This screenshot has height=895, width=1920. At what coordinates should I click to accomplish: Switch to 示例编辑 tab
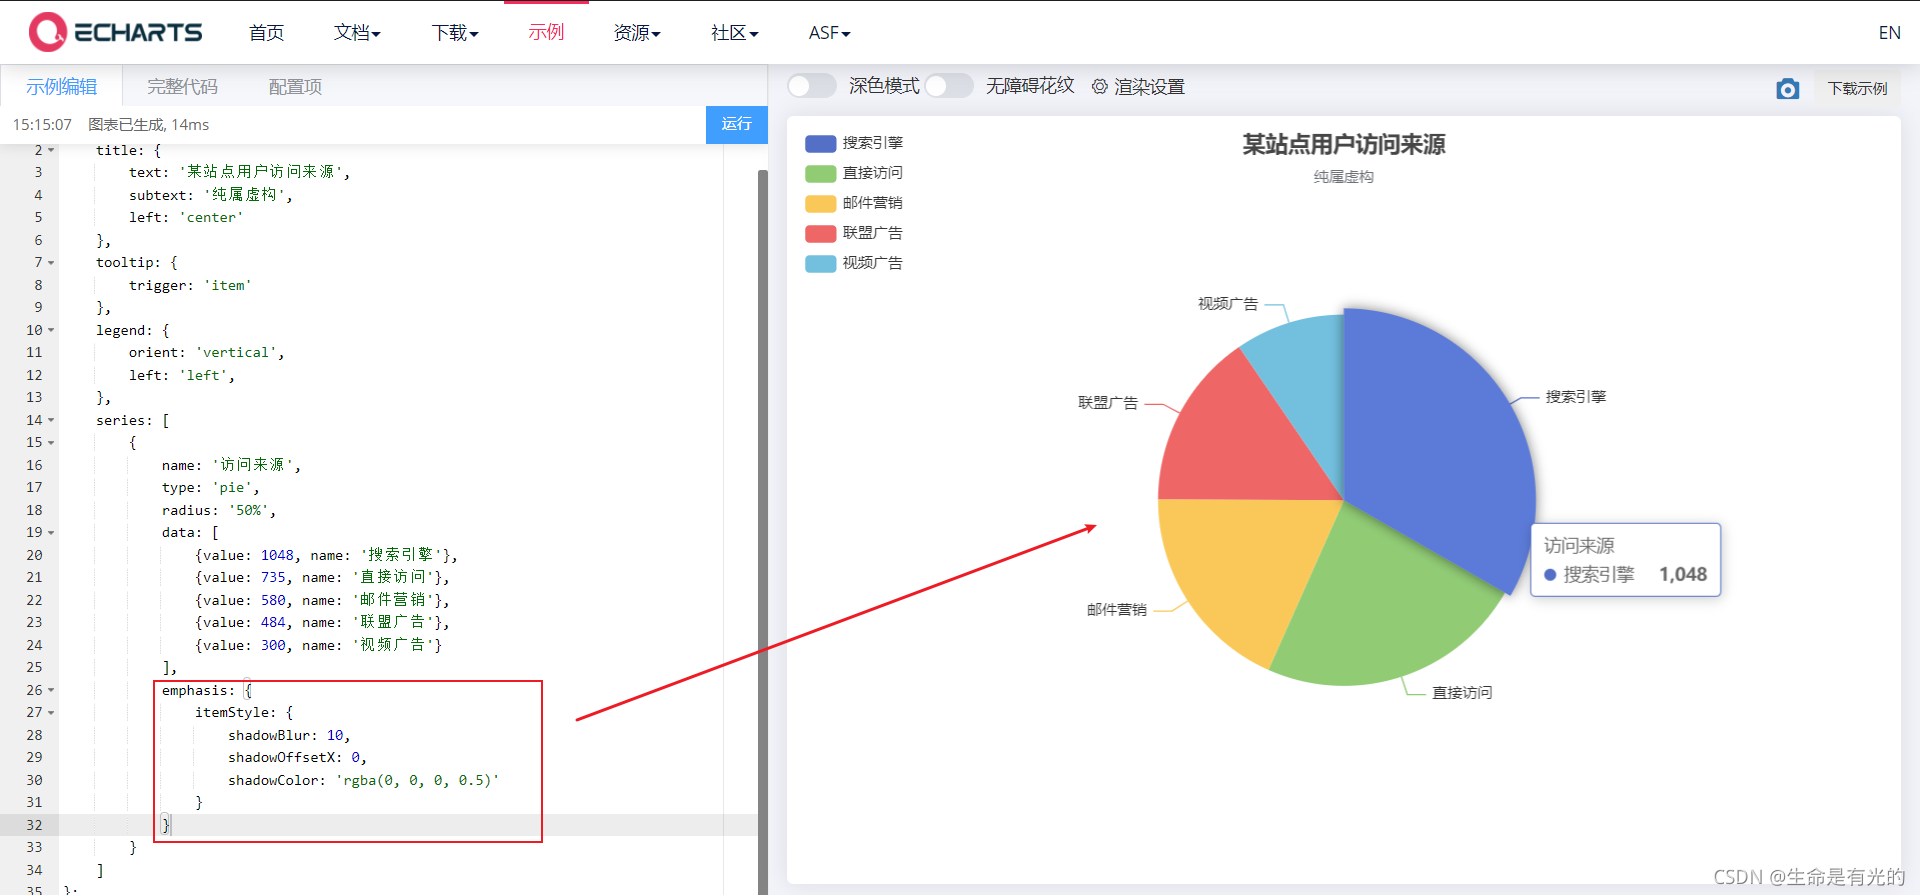(61, 87)
